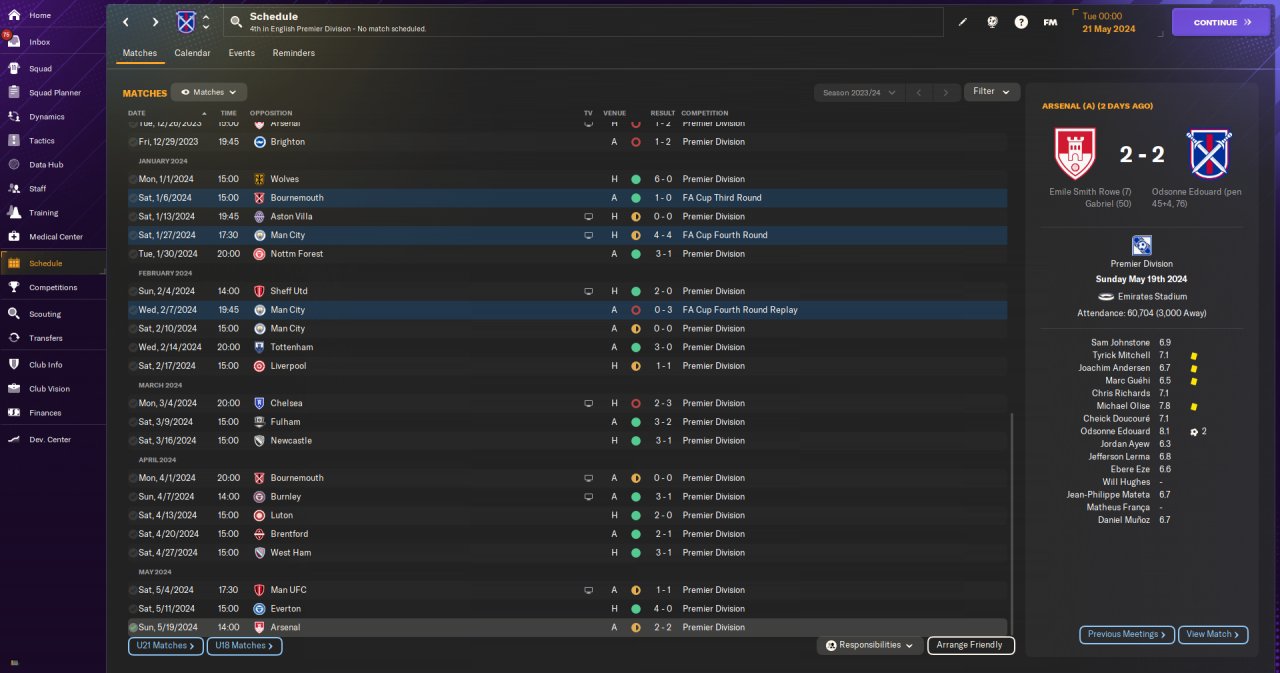This screenshot has width=1280, height=673.
Task: Open the Competitions trophy icon
Action: pos(14,287)
